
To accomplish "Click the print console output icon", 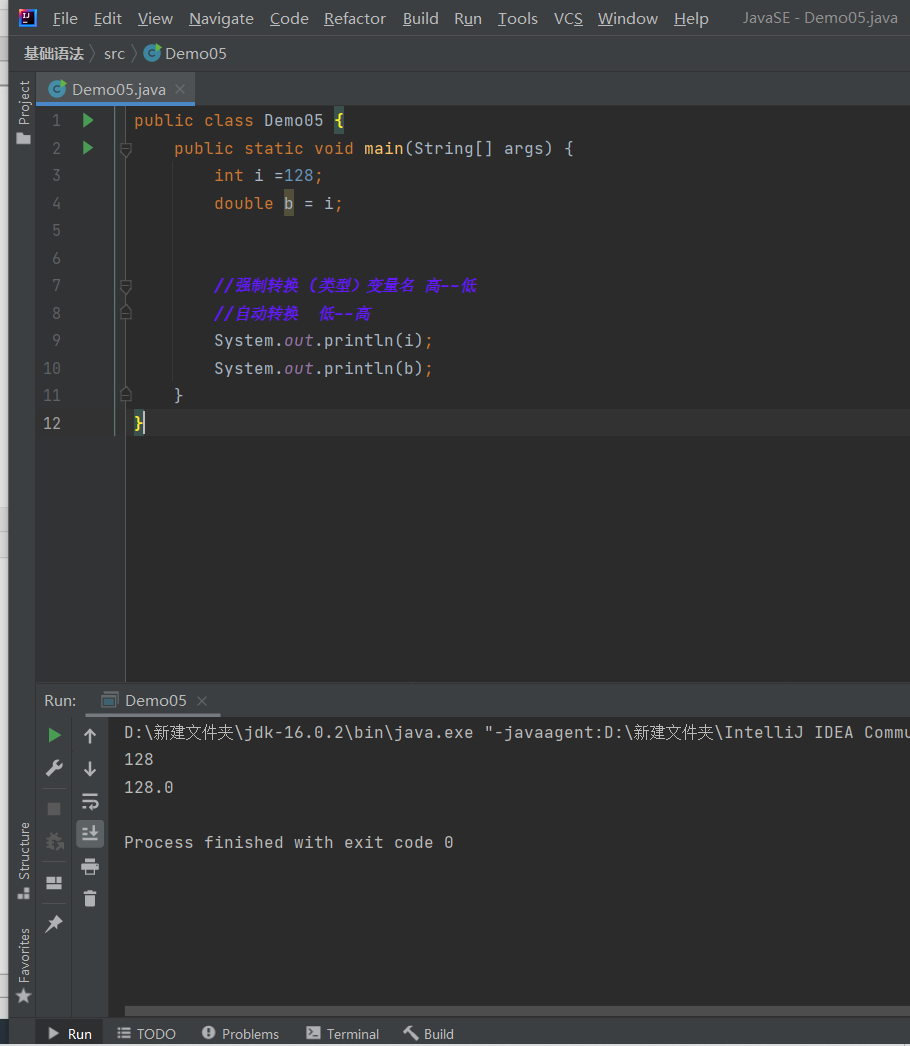I will 90,867.
